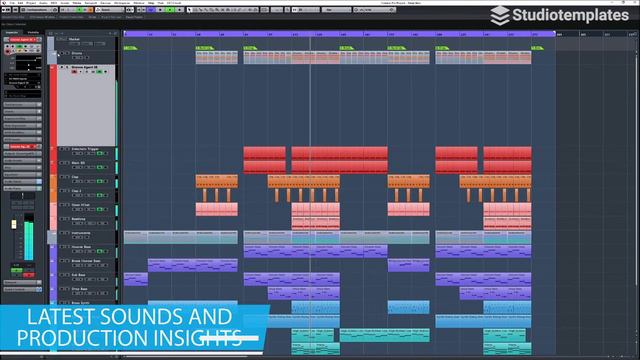
Task: Select the Object Selection arrow tool
Action: pyautogui.click(x=190, y=10)
